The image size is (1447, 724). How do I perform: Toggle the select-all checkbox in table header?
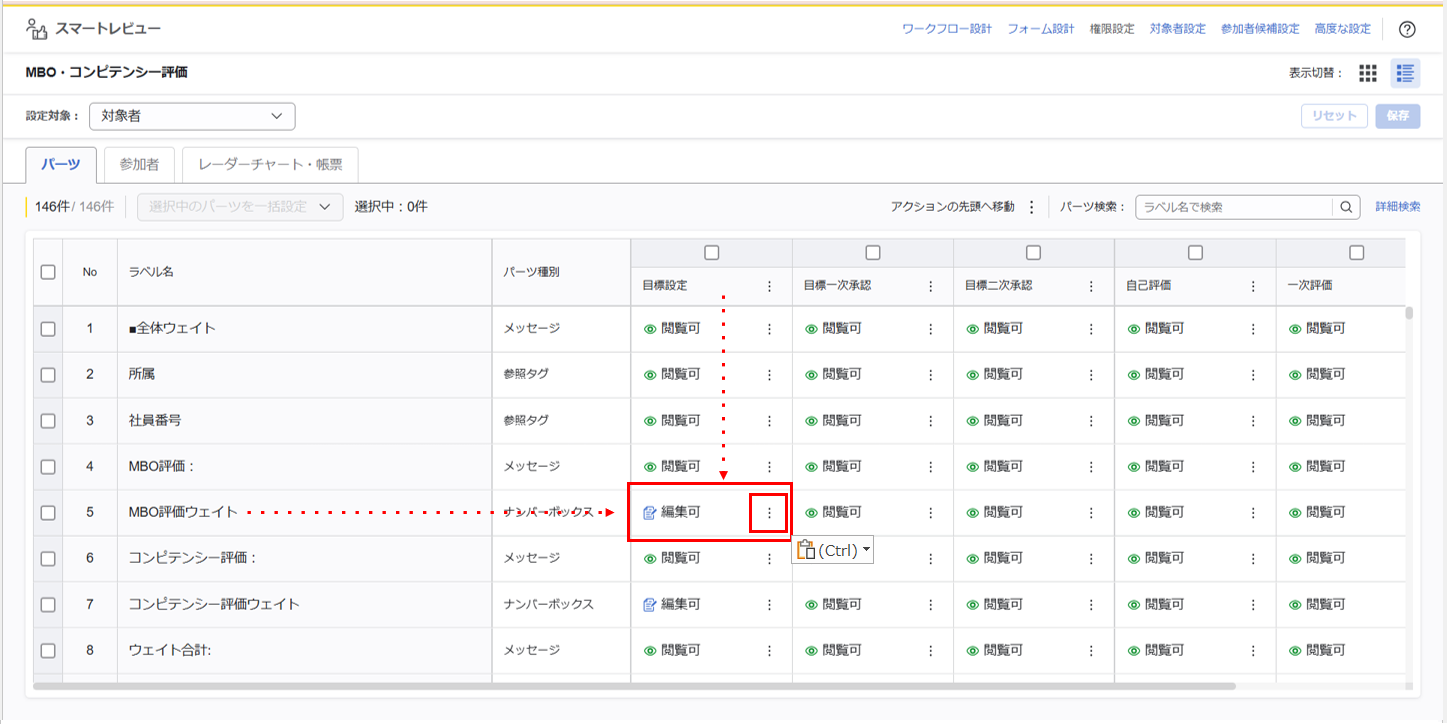coord(48,272)
